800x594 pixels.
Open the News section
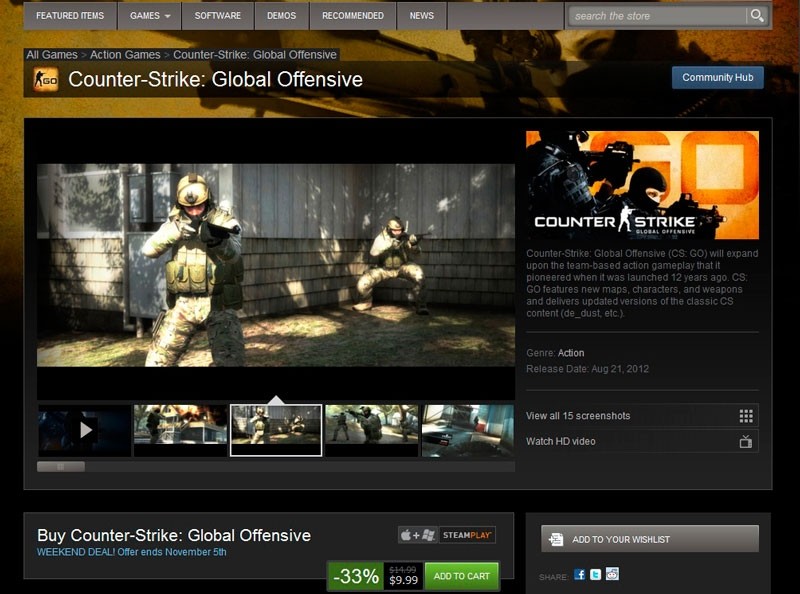click(422, 16)
